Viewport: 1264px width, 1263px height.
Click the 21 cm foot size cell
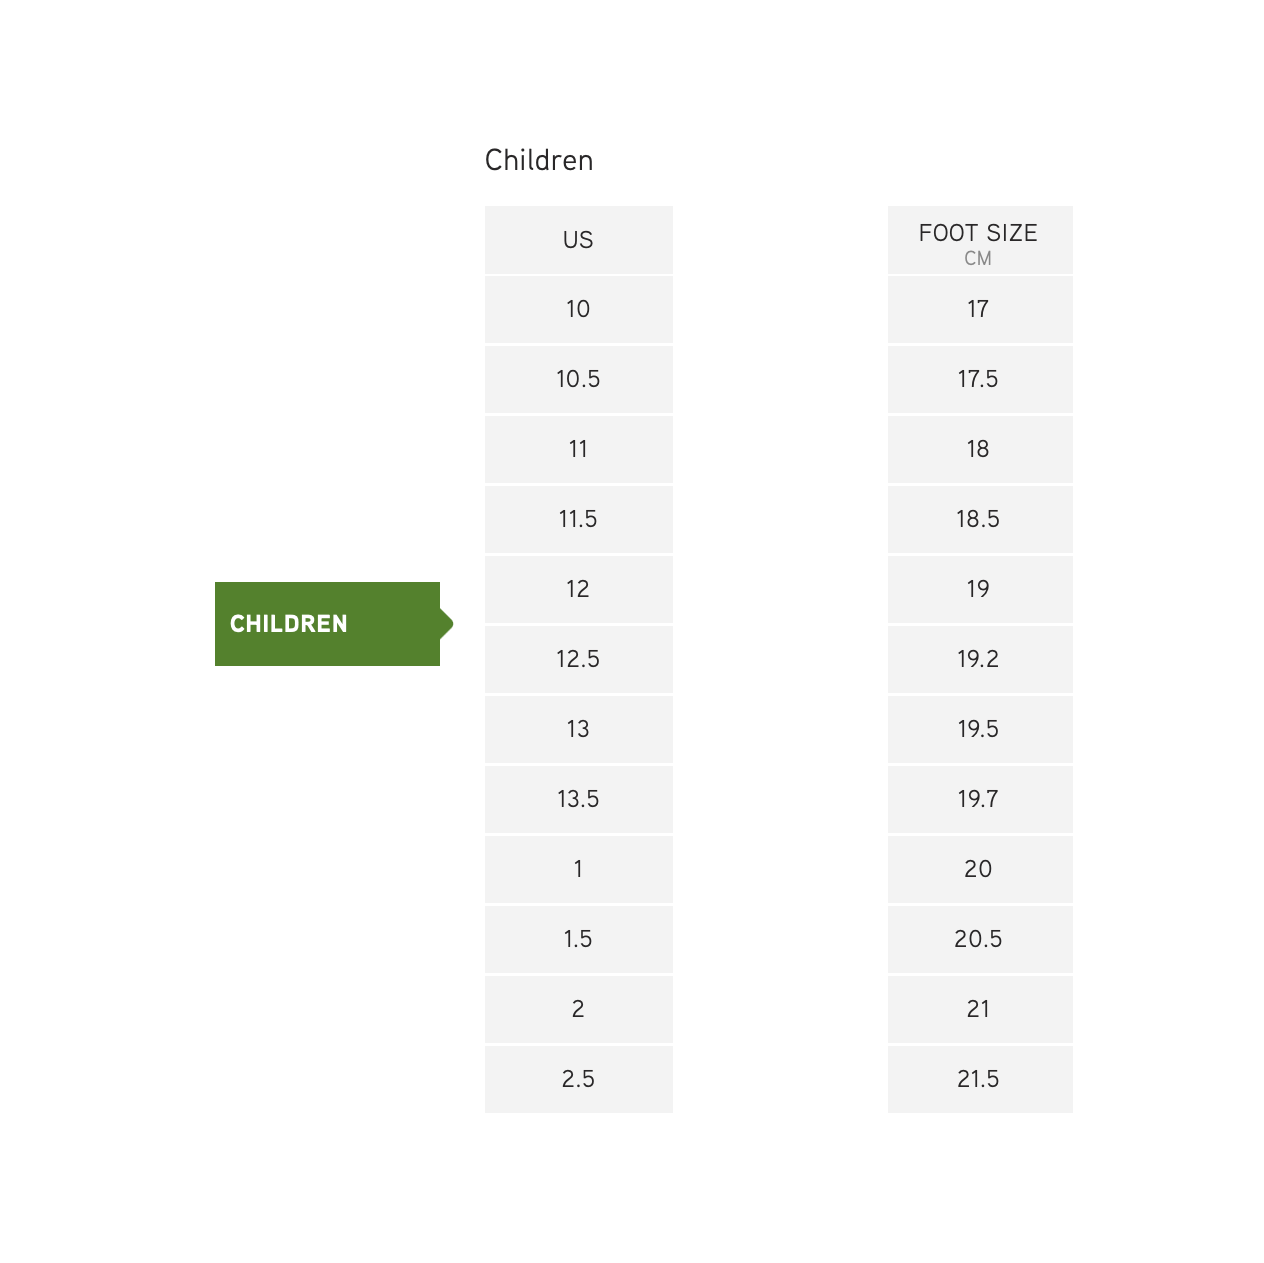(979, 1010)
